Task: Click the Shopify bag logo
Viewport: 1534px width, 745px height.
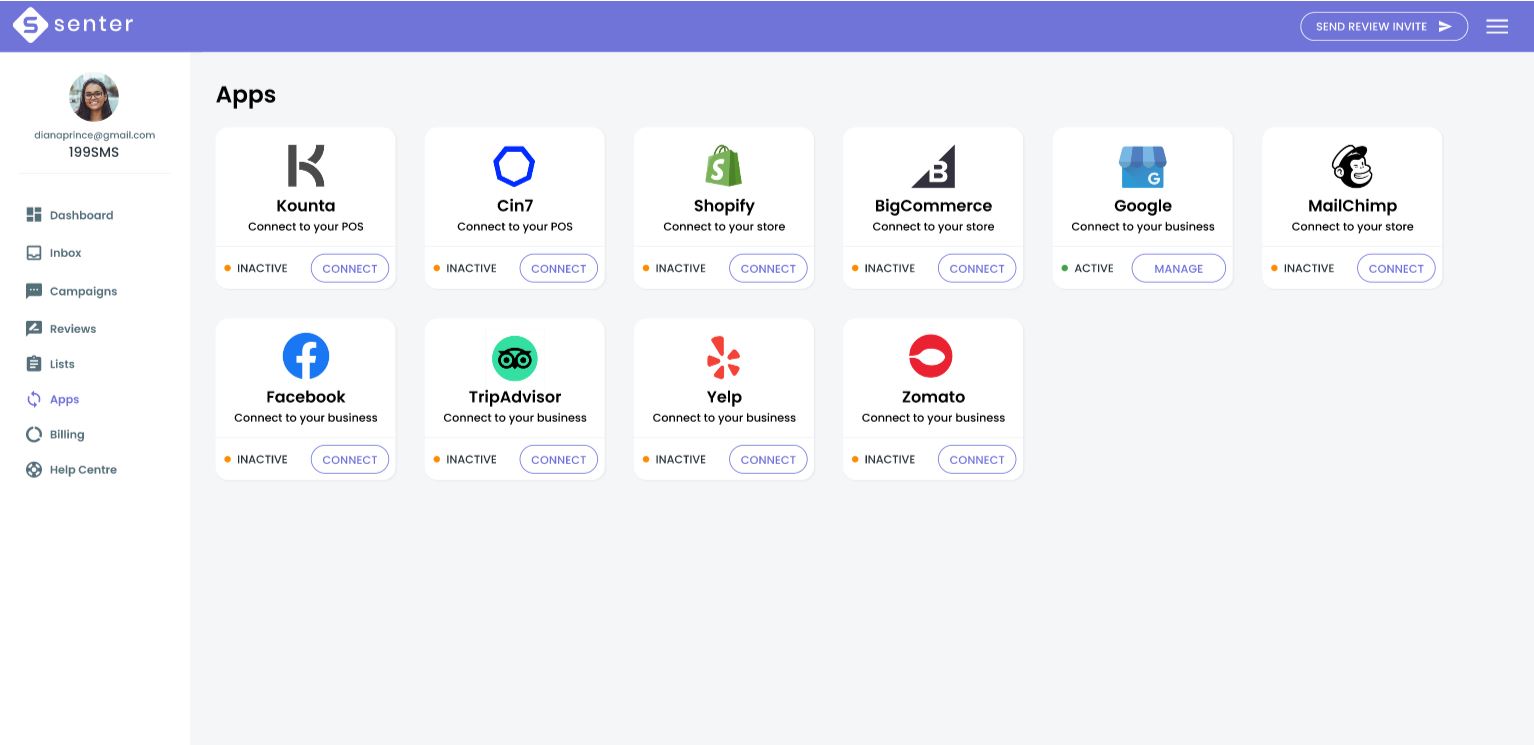Action: [x=724, y=166]
